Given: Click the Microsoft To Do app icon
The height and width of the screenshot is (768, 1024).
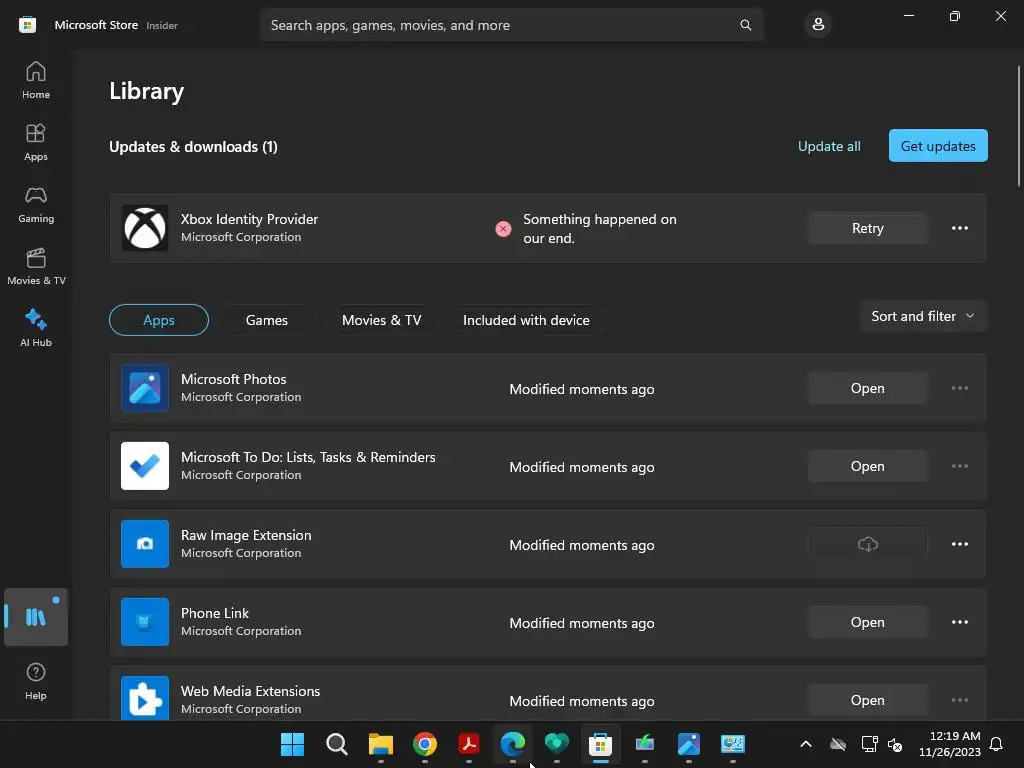Looking at the screenshot, I should point(145,466).
